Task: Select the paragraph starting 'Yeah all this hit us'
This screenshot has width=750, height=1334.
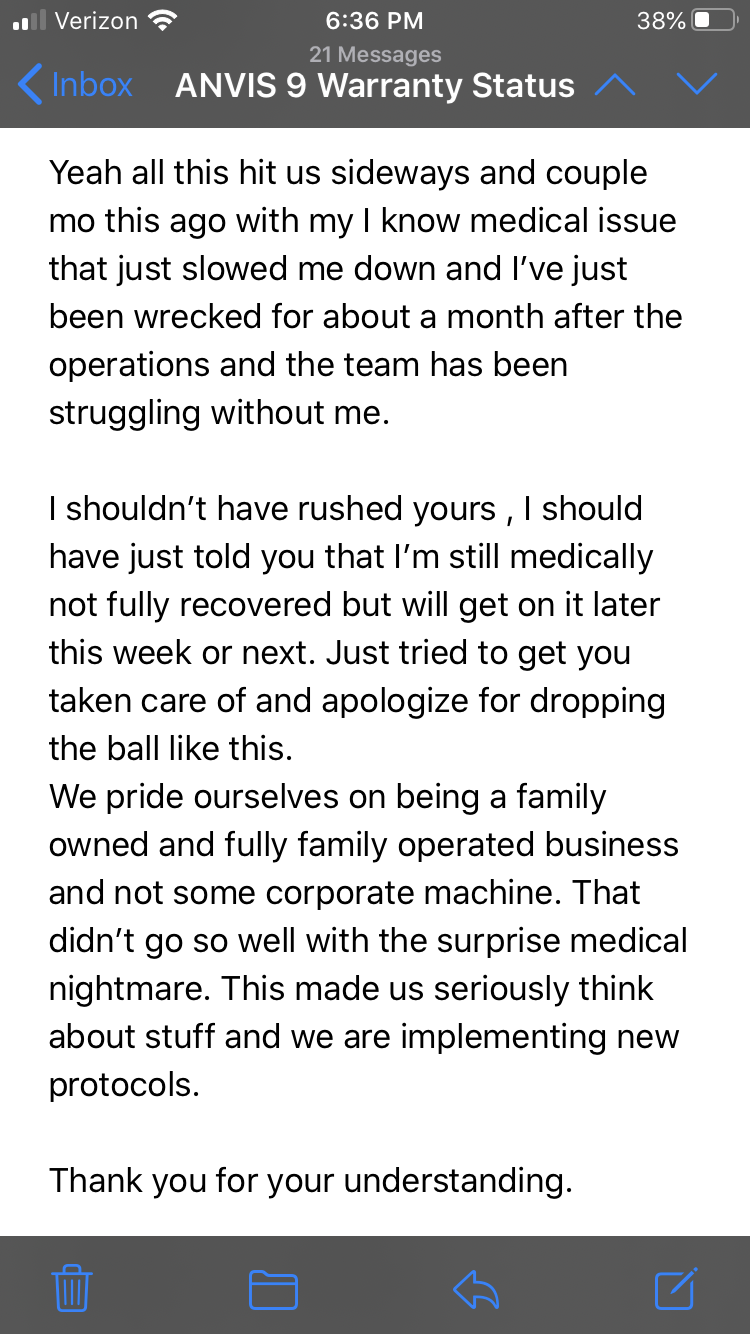Action: click(x=366, y=292)
